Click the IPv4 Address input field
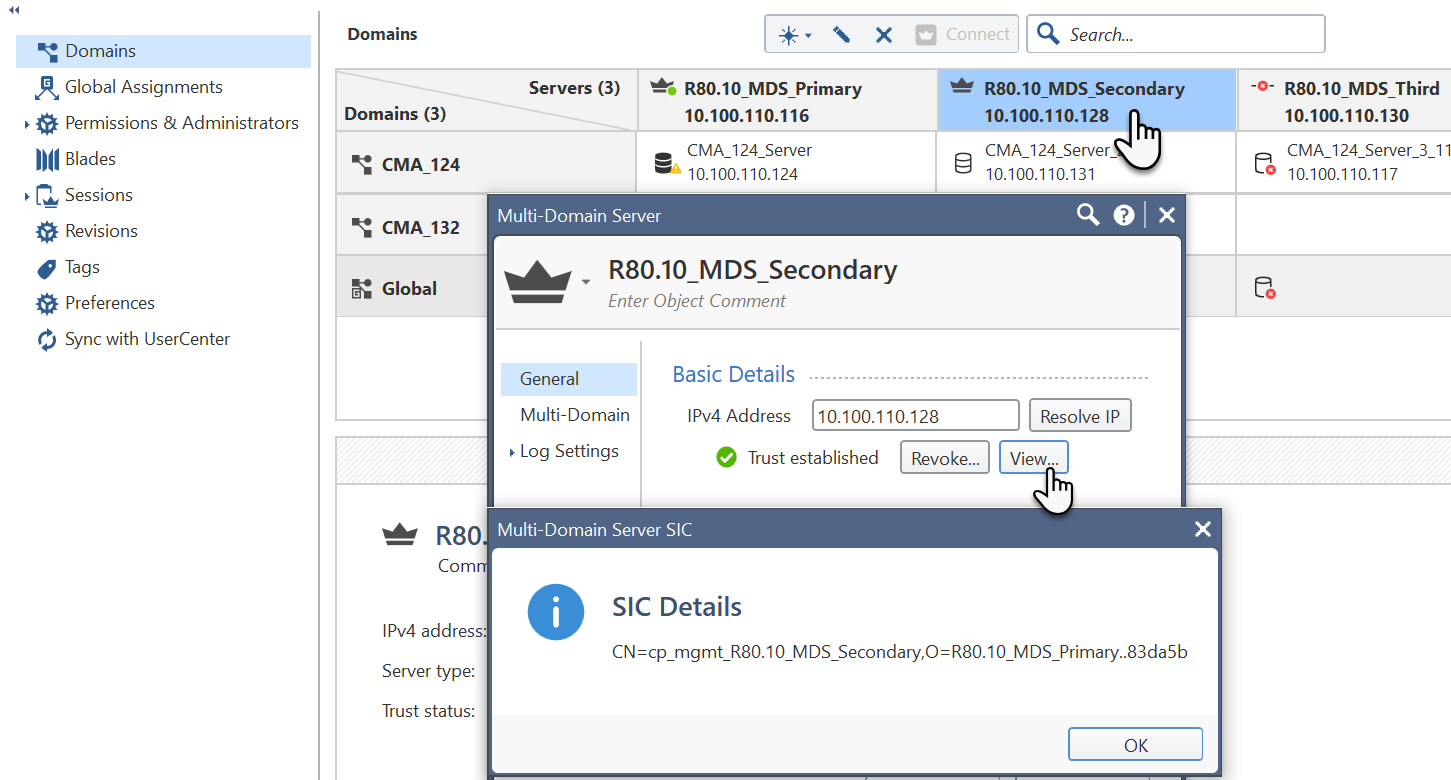 (x=914, y=416)
